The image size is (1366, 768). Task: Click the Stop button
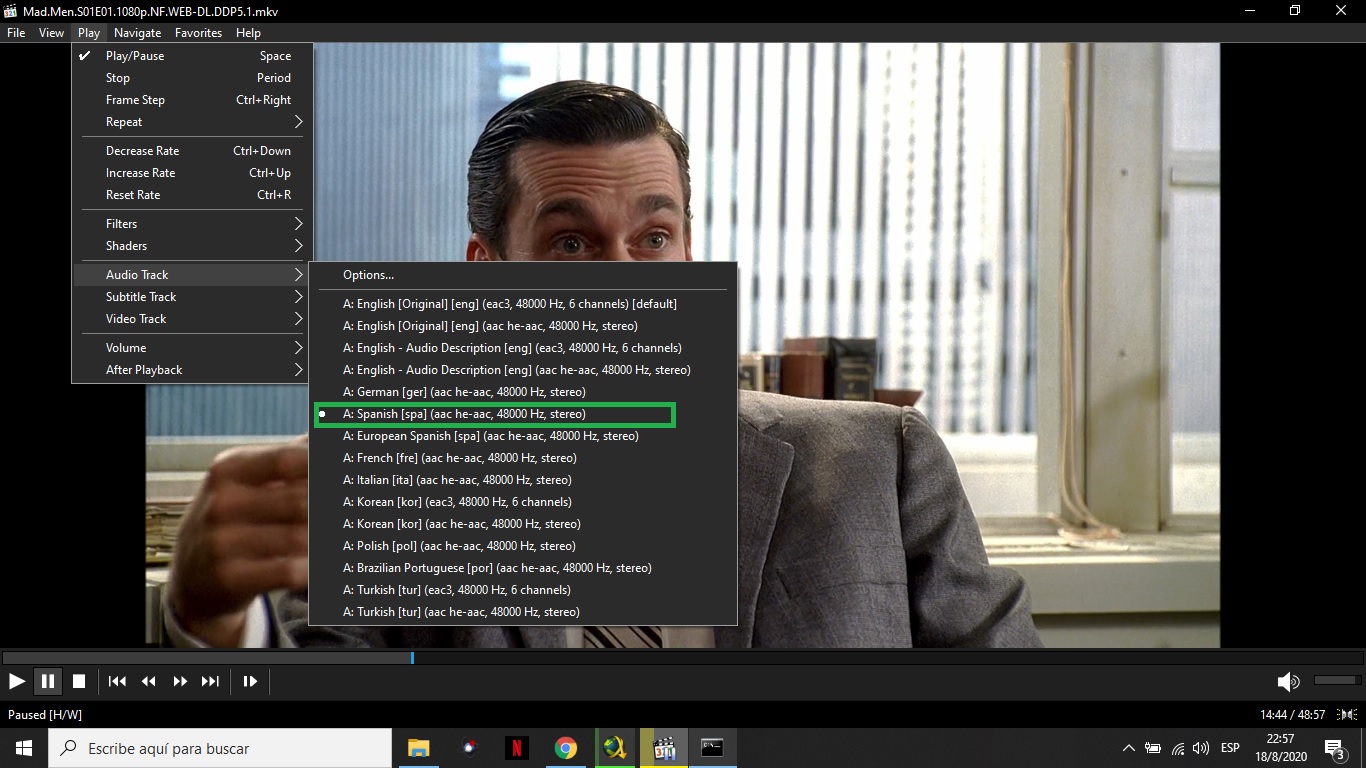pos(79,681)
